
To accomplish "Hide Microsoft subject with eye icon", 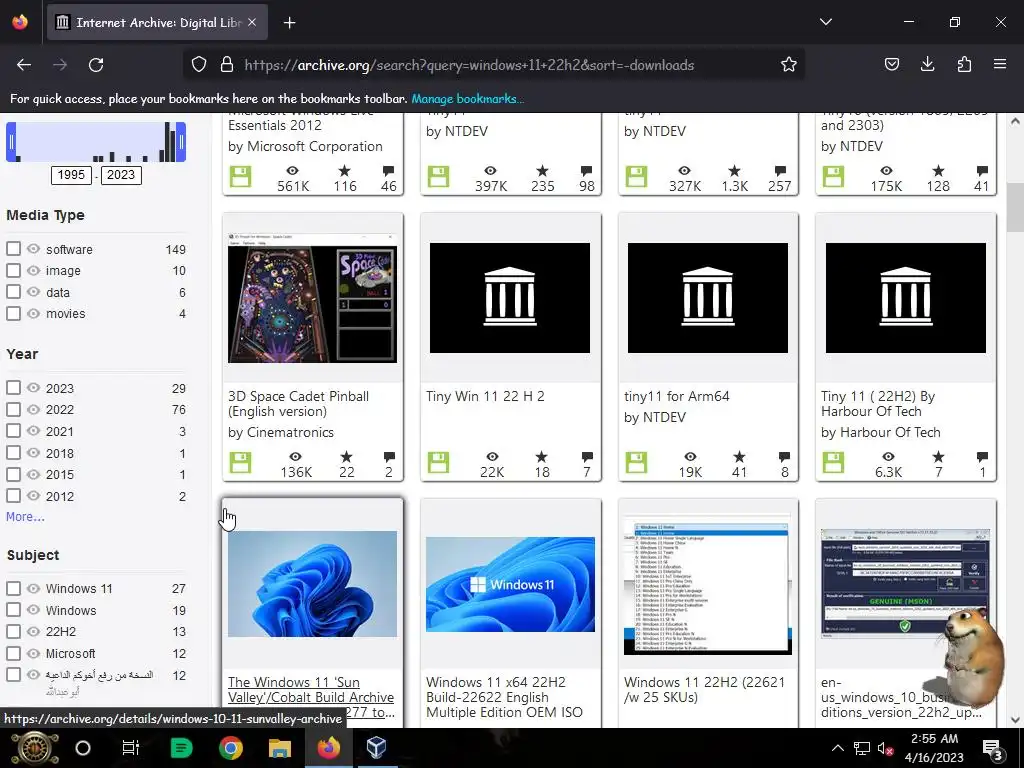I will coord(33,653).
